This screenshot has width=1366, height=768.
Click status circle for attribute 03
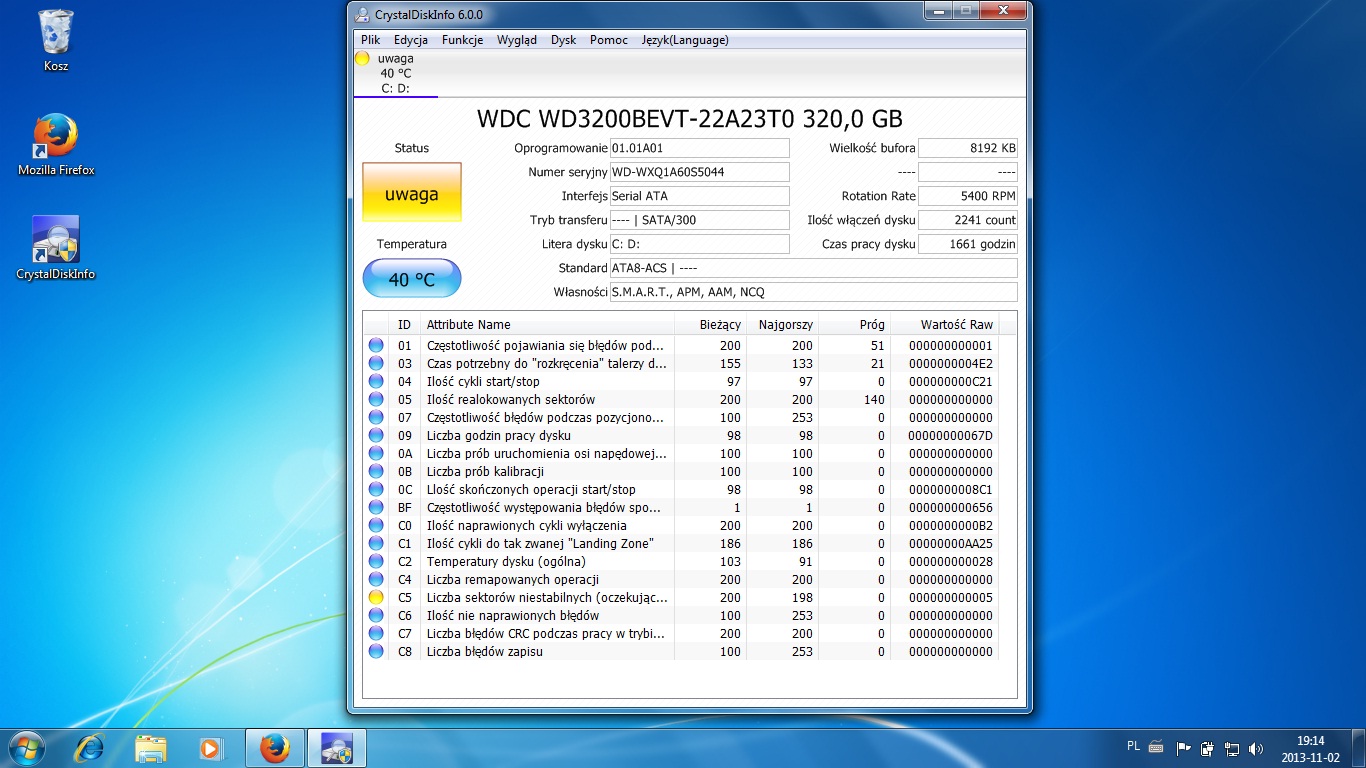376,363
